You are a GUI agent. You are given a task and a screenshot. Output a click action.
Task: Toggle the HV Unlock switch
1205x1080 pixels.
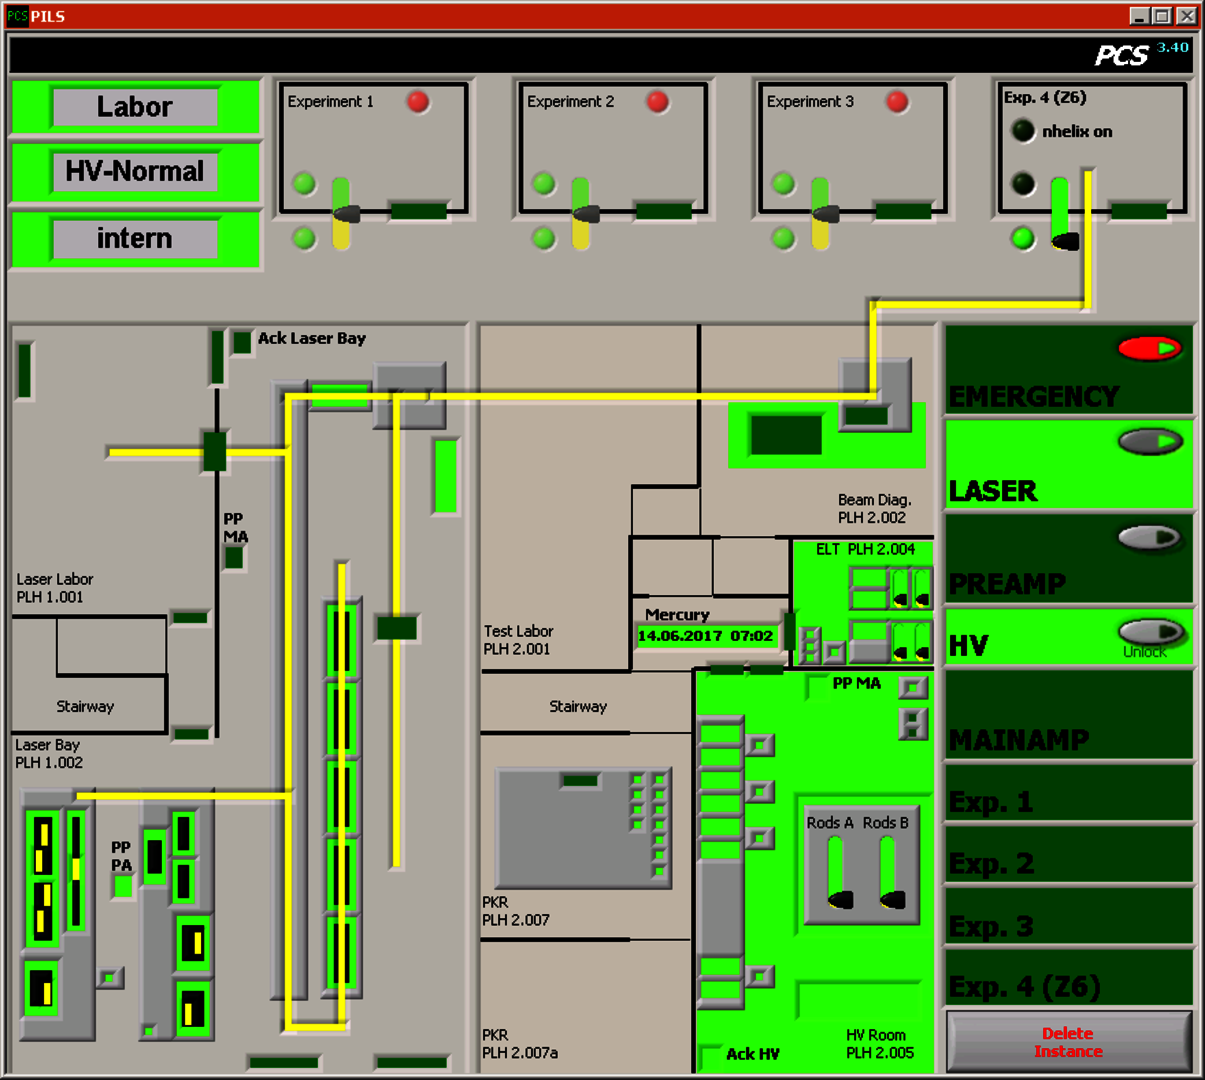click(x=1150, y=631)
